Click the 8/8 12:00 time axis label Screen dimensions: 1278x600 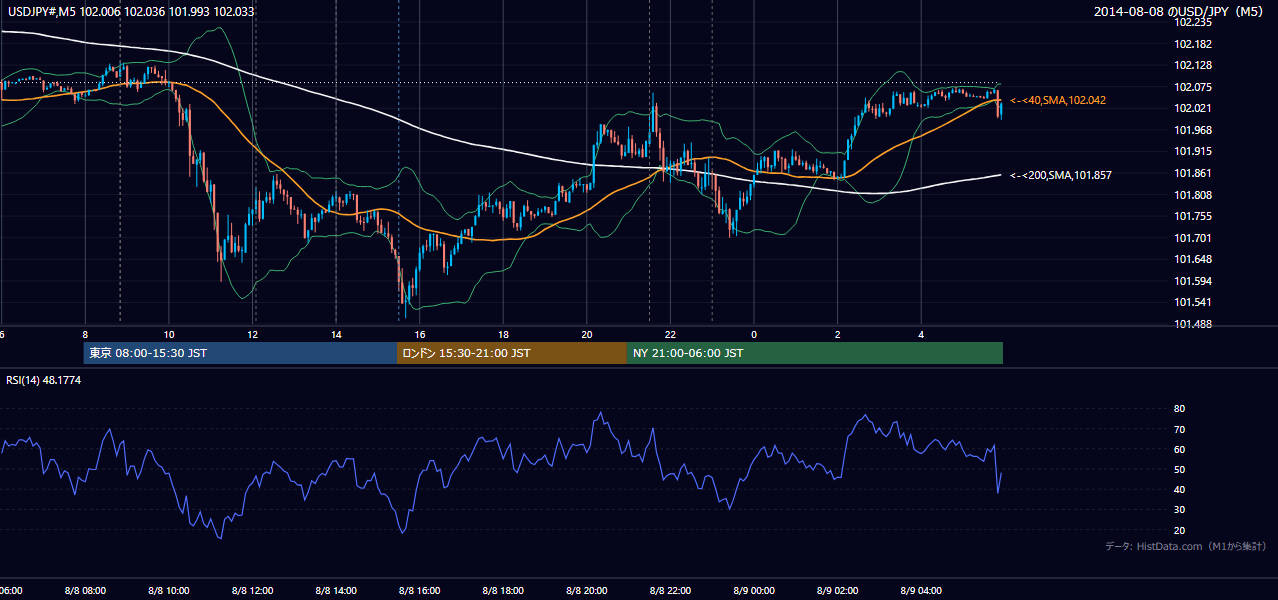252,591
